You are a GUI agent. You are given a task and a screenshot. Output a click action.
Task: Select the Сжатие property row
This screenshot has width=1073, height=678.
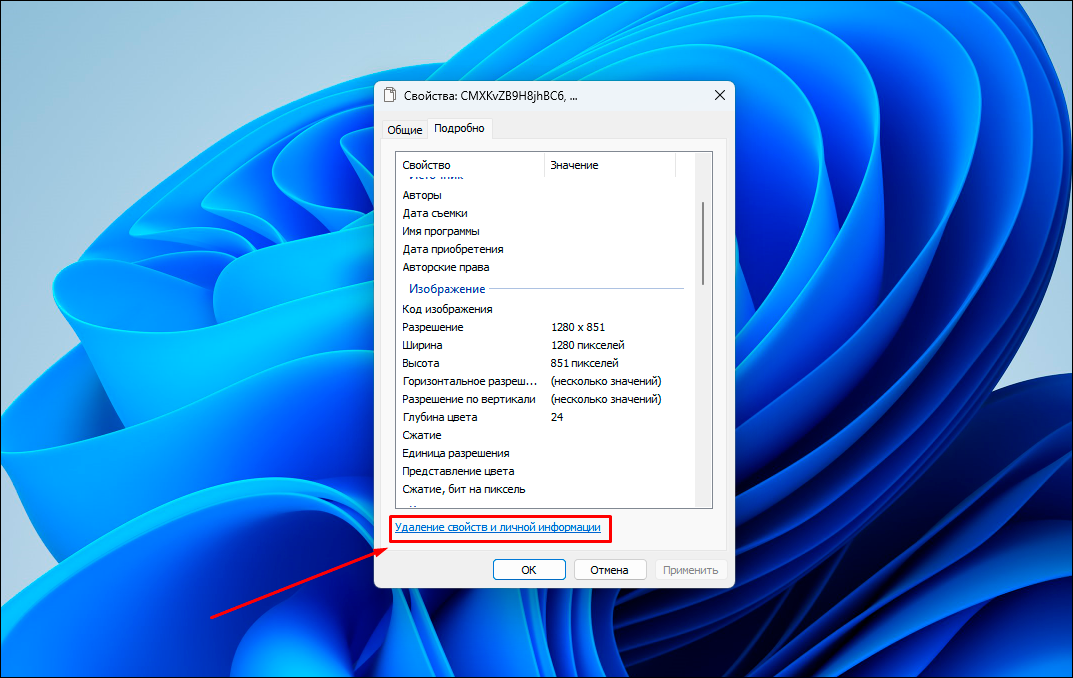(x=545, y=435)
